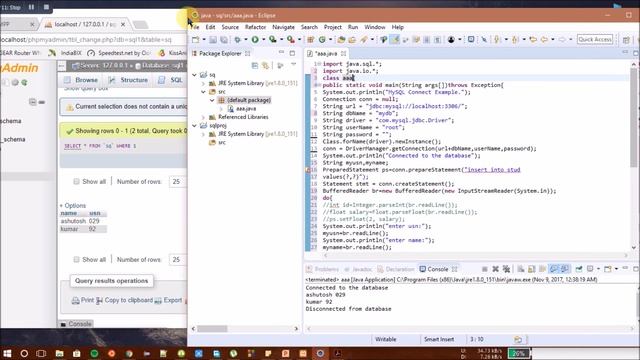This screenshot has height=360, width=640.
Task: Click the External Tools run icon
Action: pyautogui.click(x=290, y=40)
